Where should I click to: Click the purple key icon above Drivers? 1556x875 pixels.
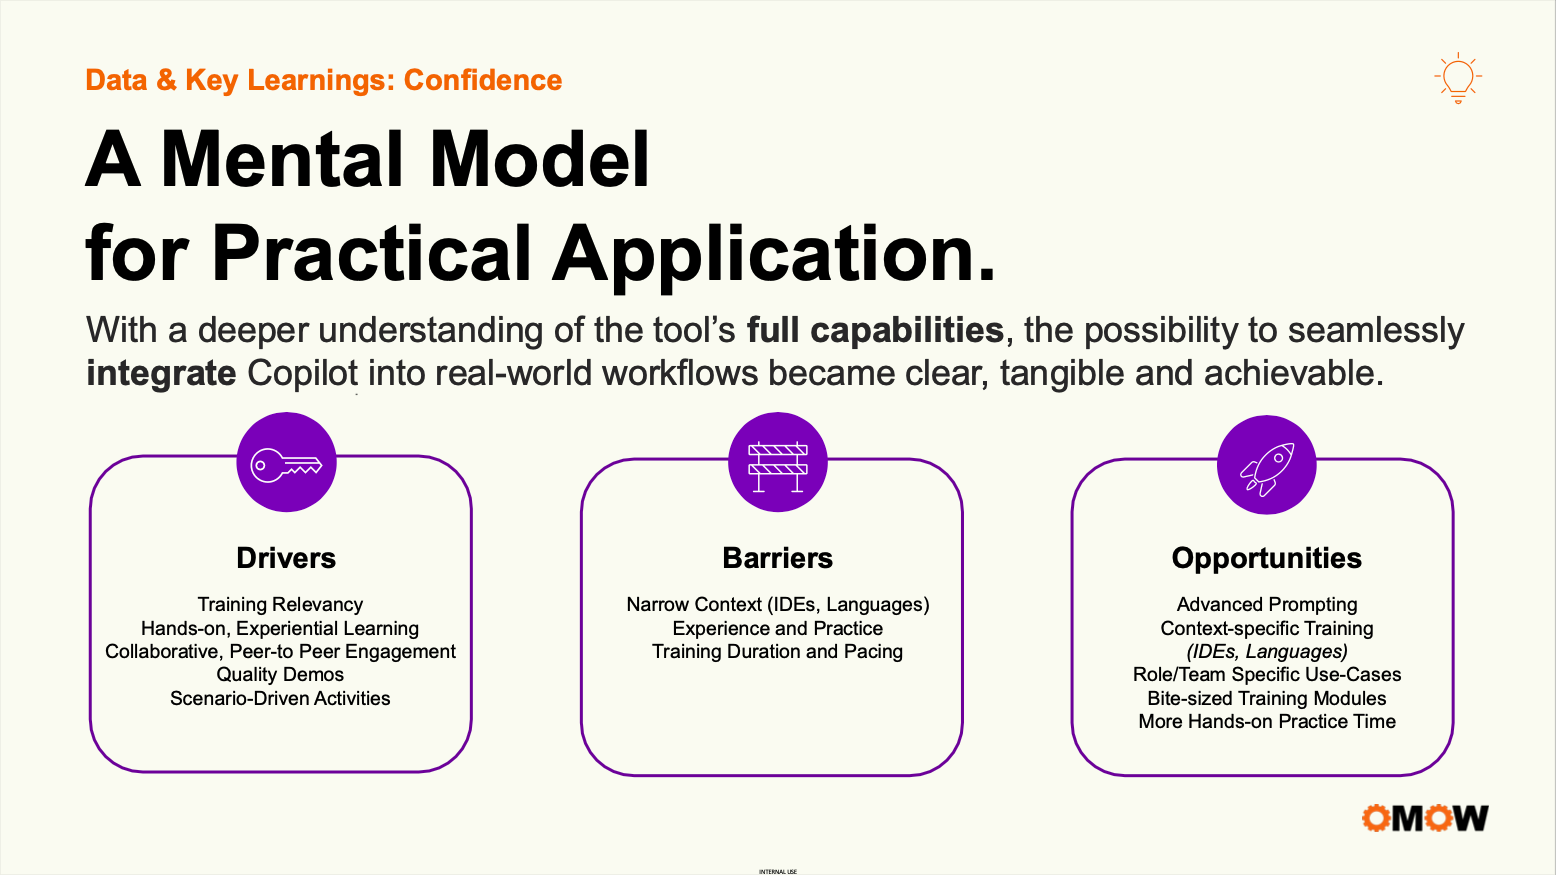pos(286,463)
